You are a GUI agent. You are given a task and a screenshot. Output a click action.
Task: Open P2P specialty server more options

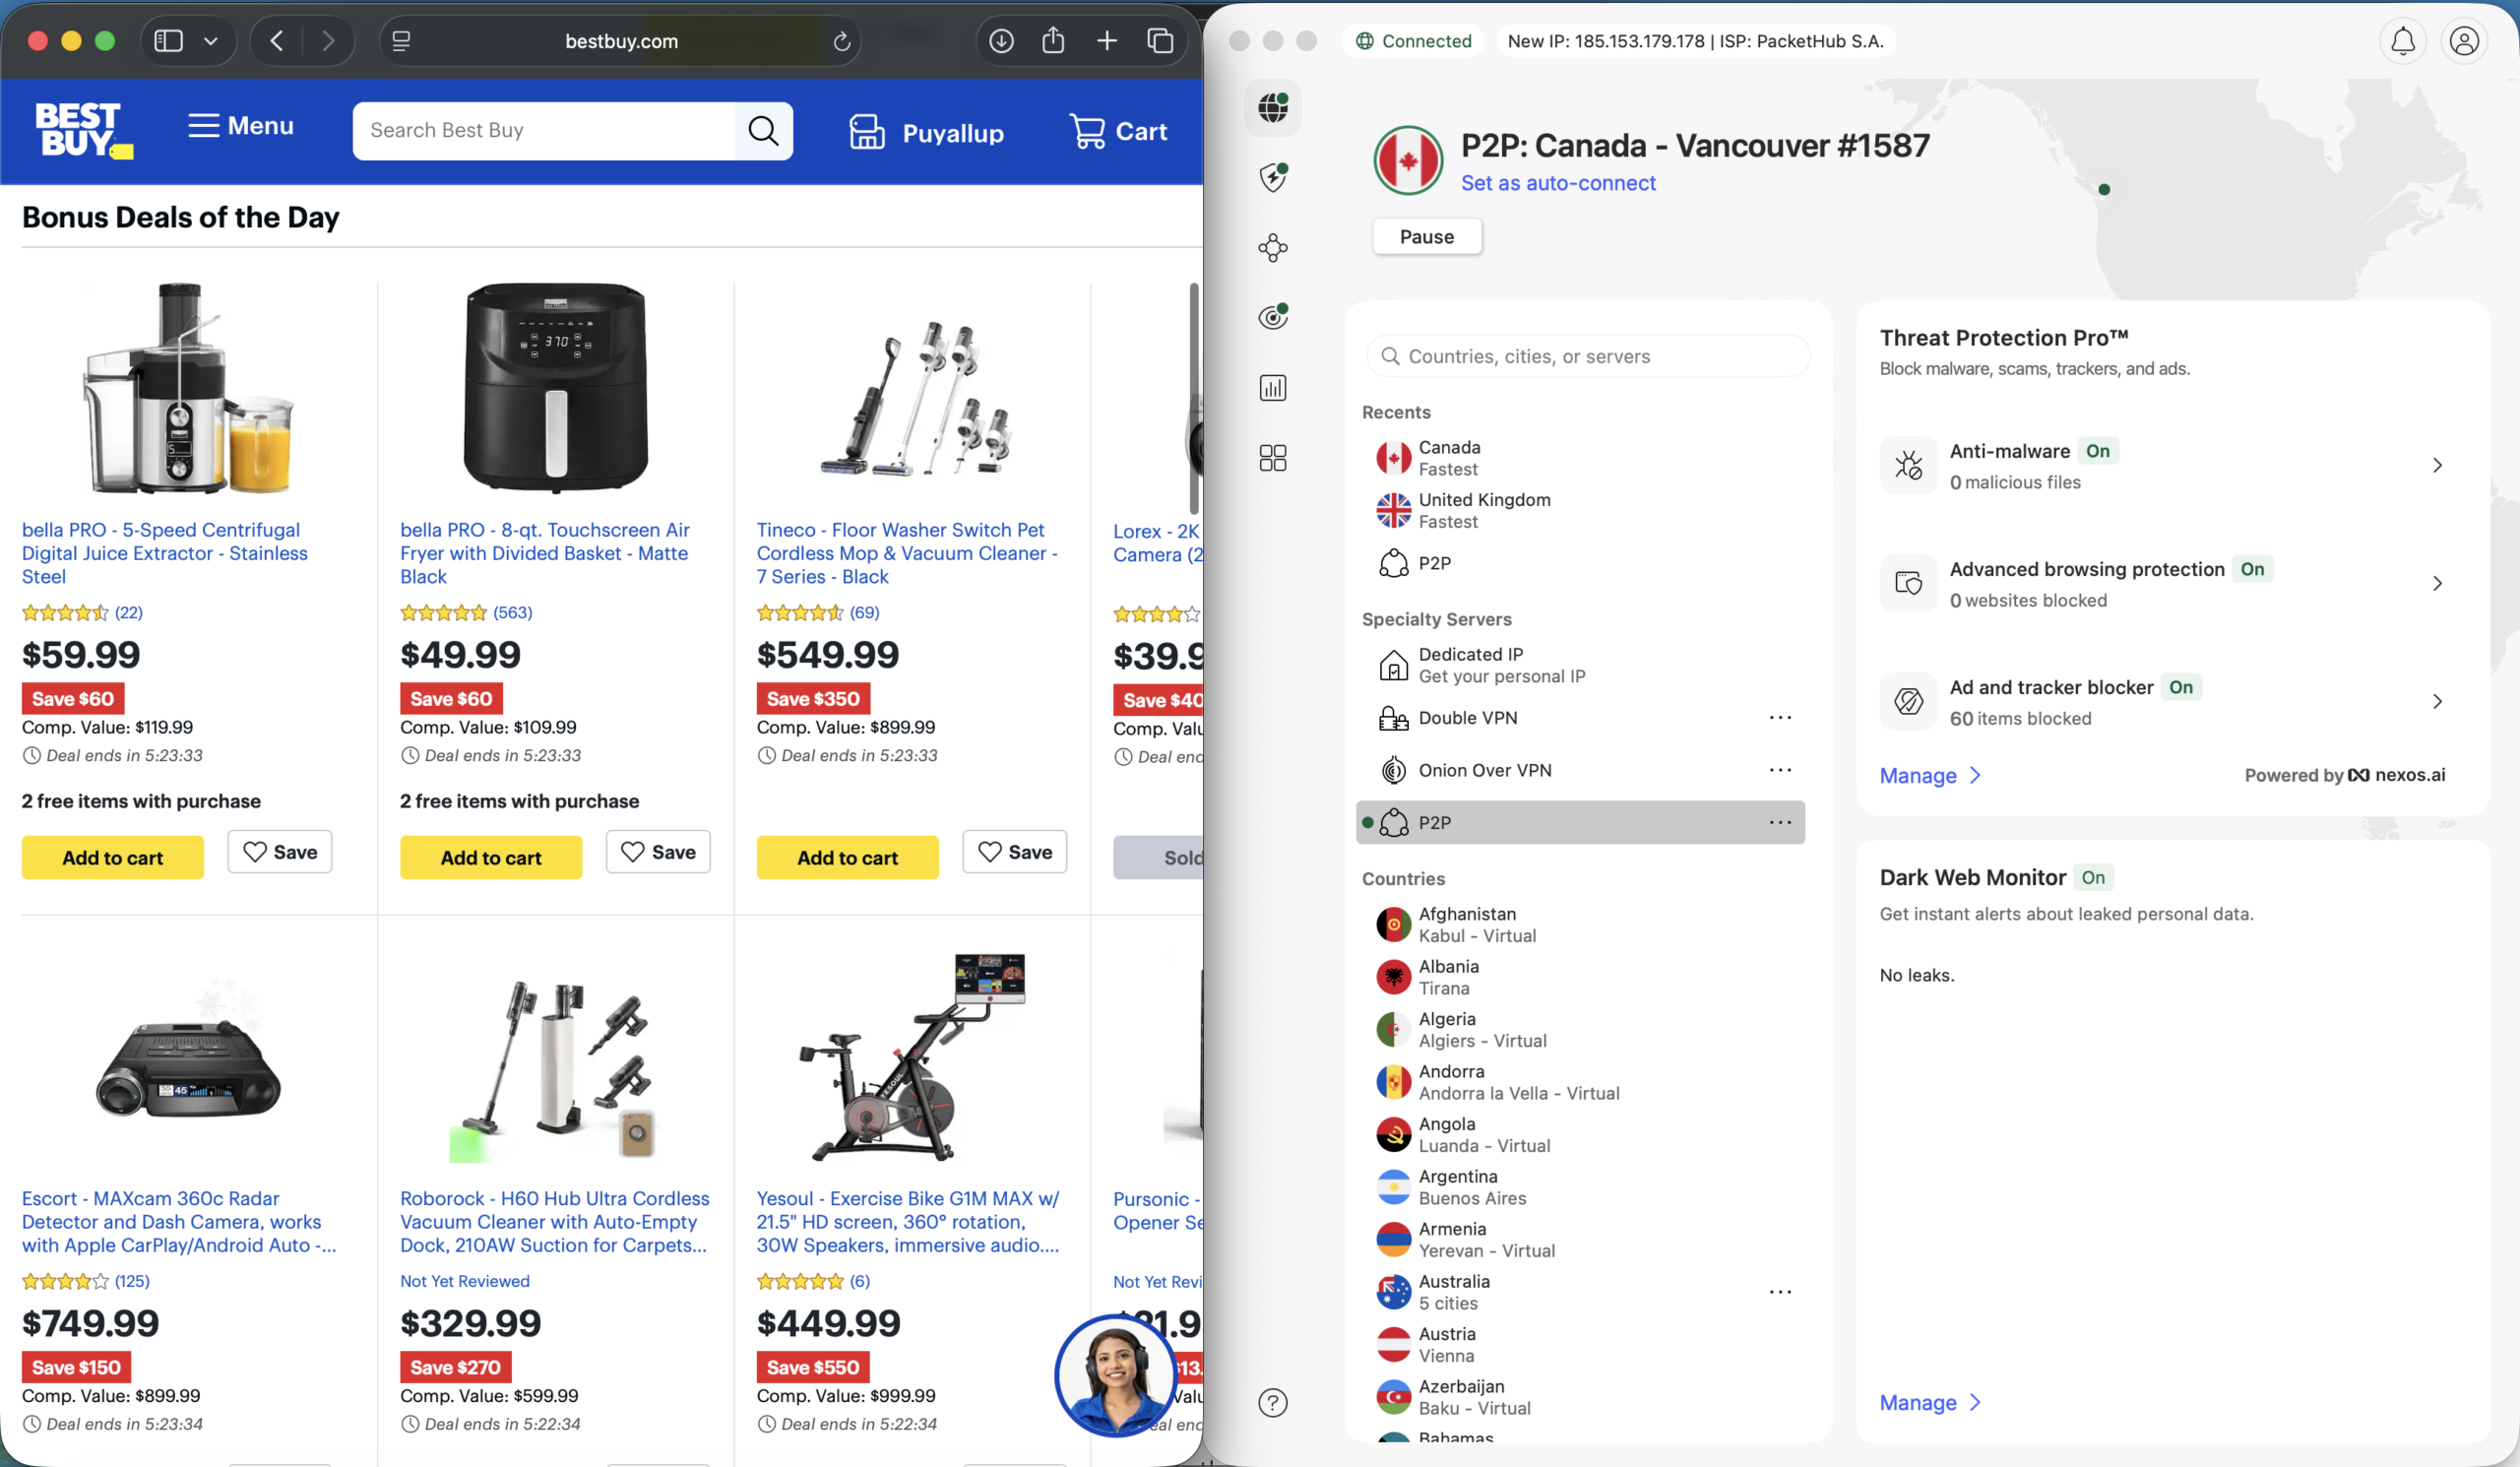(1780, 822)
